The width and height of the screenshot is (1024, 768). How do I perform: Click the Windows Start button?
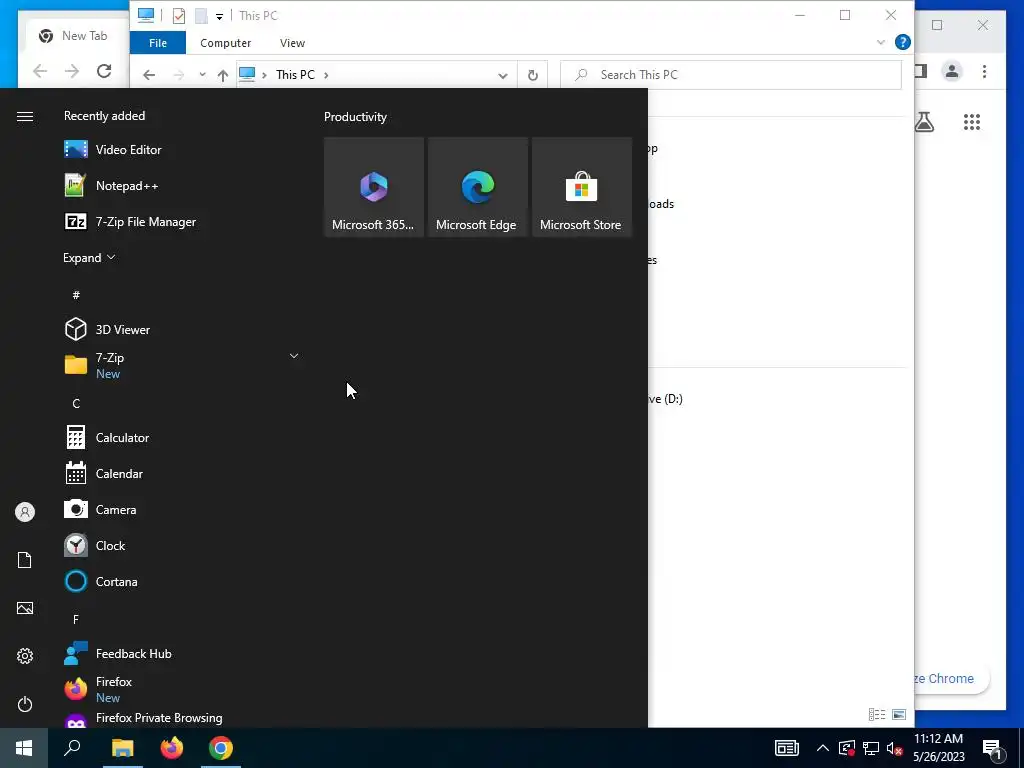pos(24,748)
